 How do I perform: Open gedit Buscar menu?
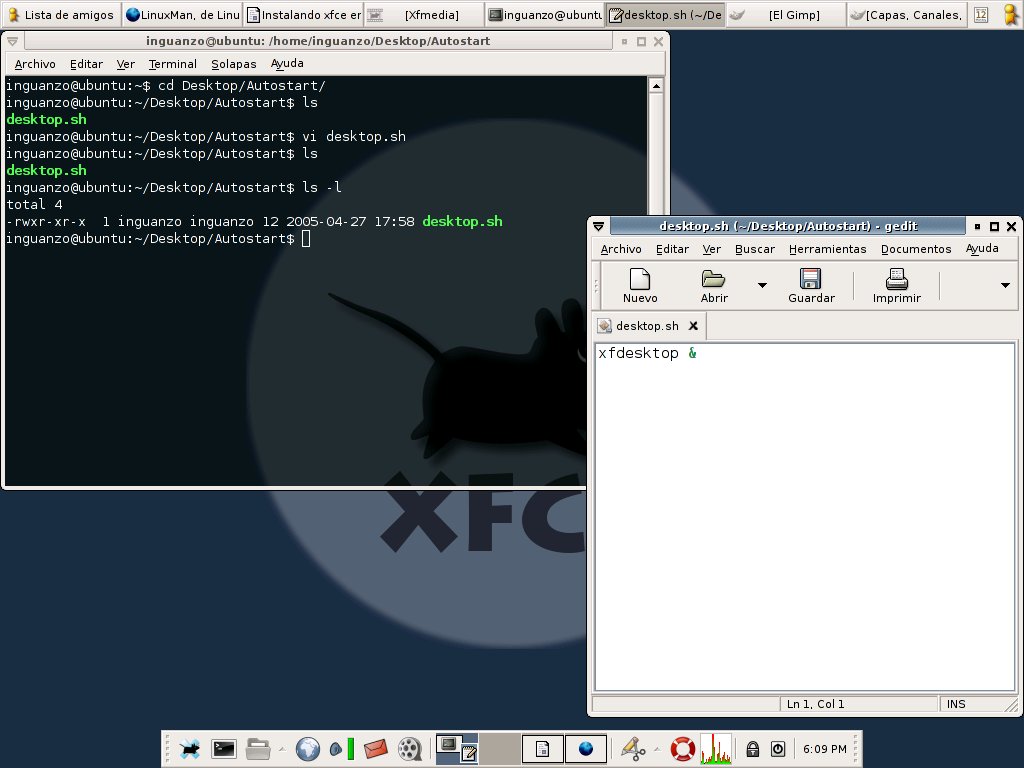(x=754, y=249)
